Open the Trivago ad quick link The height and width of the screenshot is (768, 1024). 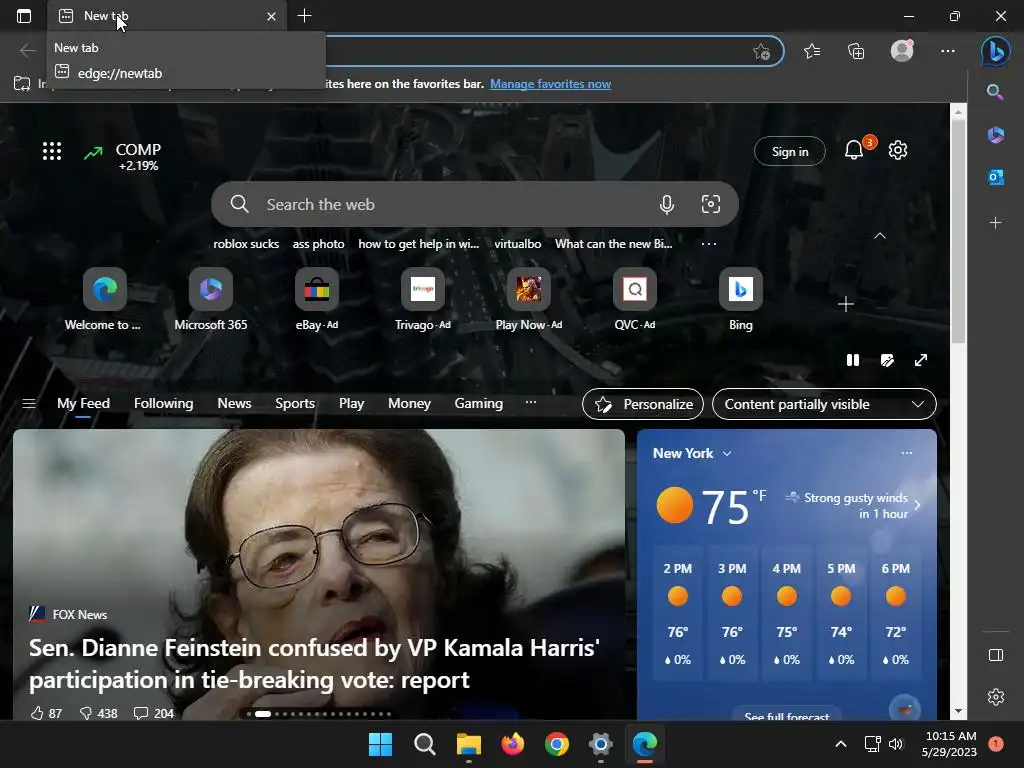click(x=423, y=300)
